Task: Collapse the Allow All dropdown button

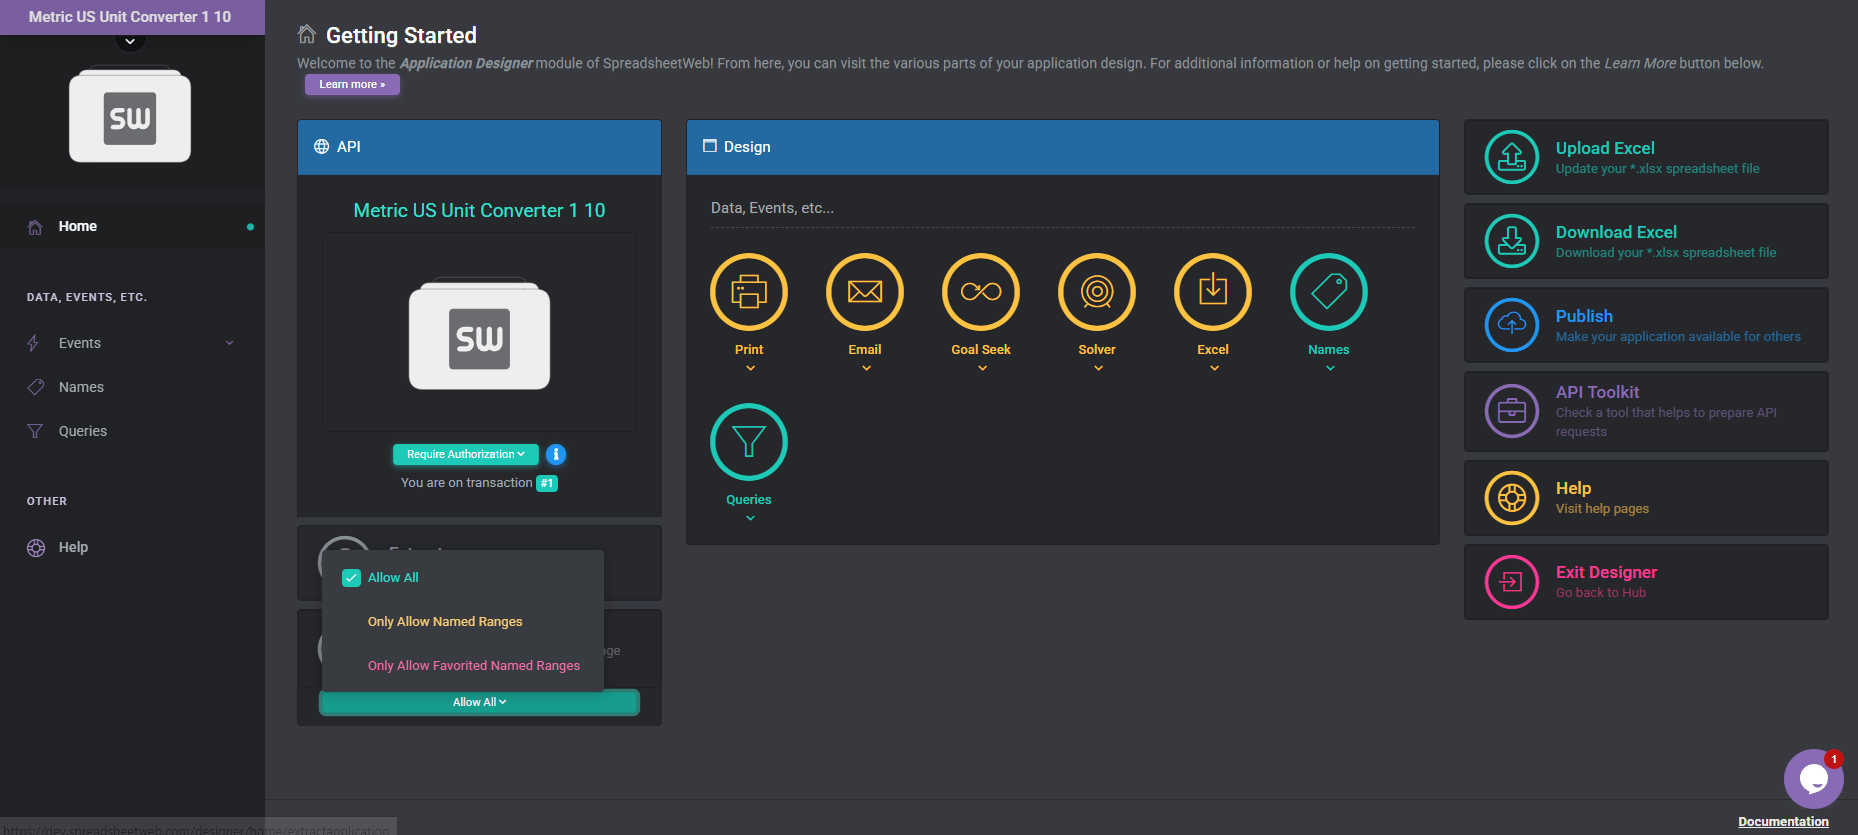Action: (479, 703)
